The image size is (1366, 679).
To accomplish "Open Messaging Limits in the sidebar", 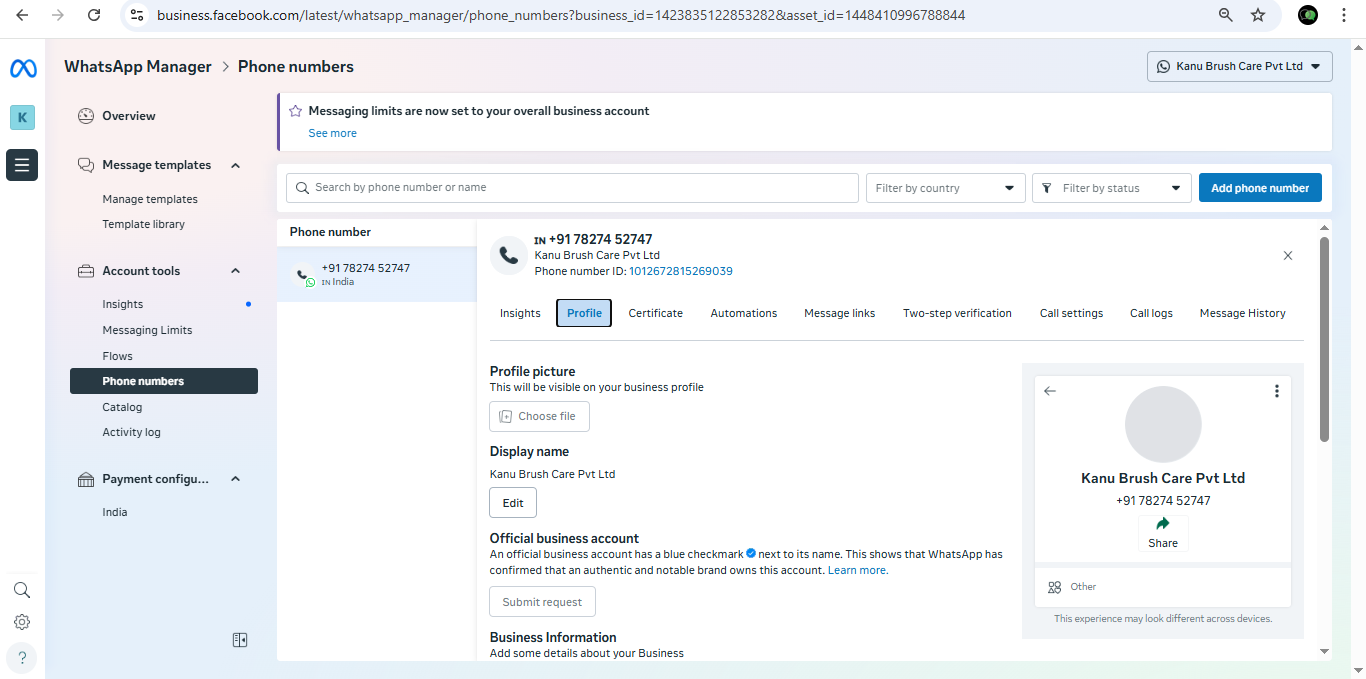I will pos(147,330).
